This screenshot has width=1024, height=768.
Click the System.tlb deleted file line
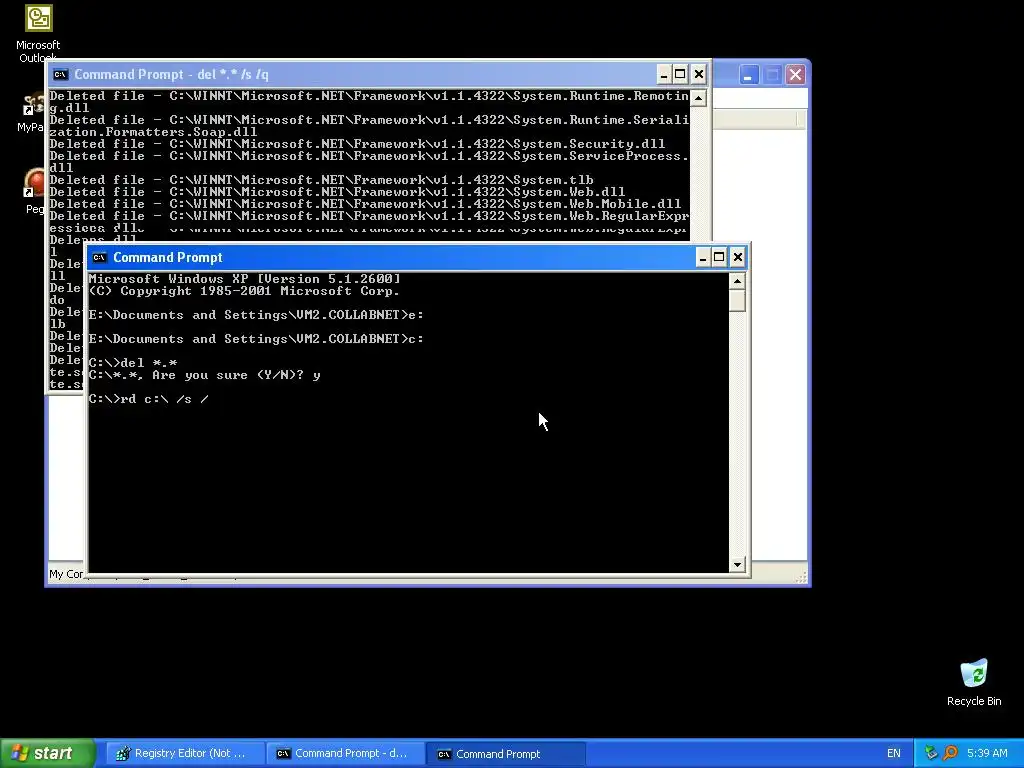coord(321,180)
